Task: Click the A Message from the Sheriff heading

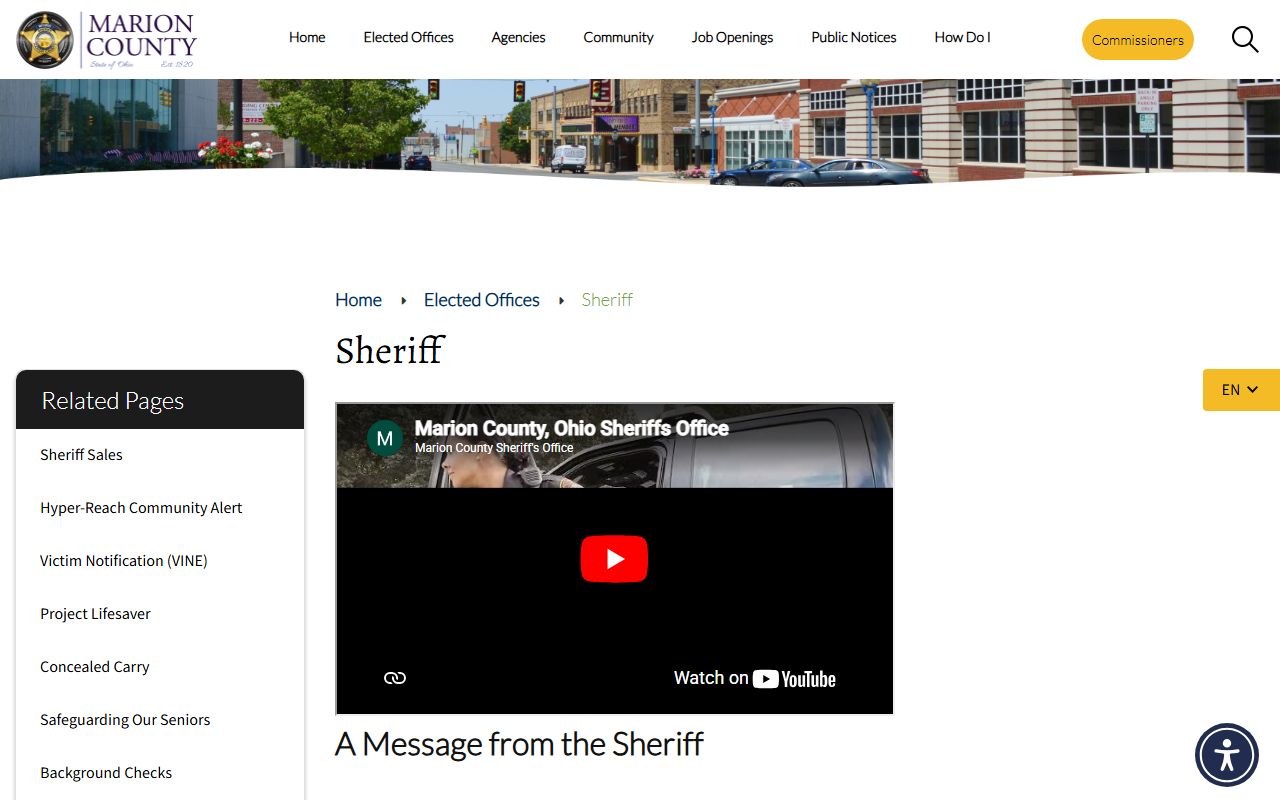Action: [519, 744]
